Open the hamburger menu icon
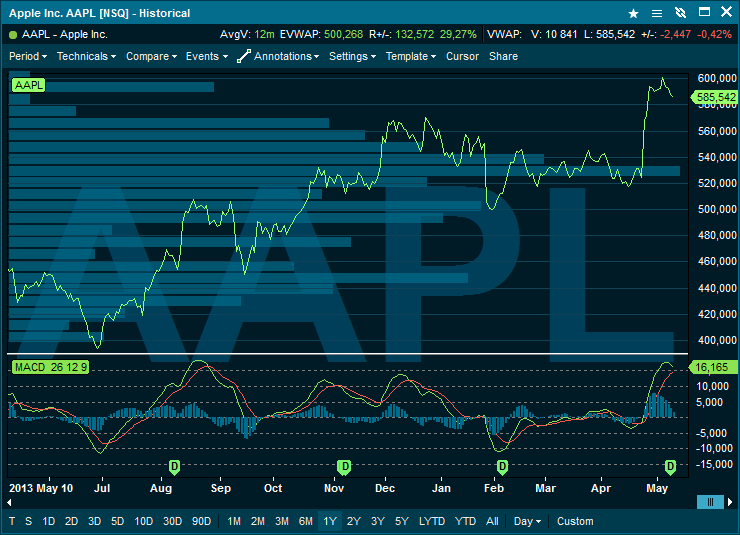 point(656,14)
